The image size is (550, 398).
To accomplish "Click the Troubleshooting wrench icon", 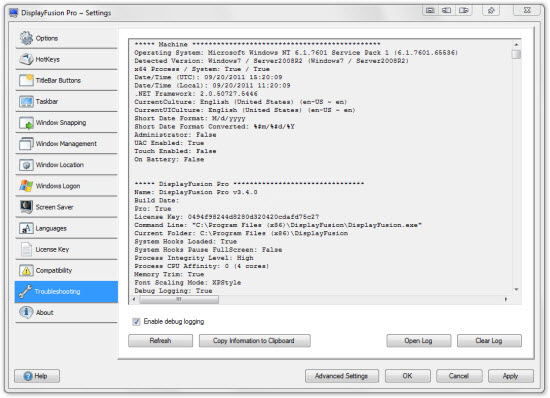I will [x=25, y=291].
